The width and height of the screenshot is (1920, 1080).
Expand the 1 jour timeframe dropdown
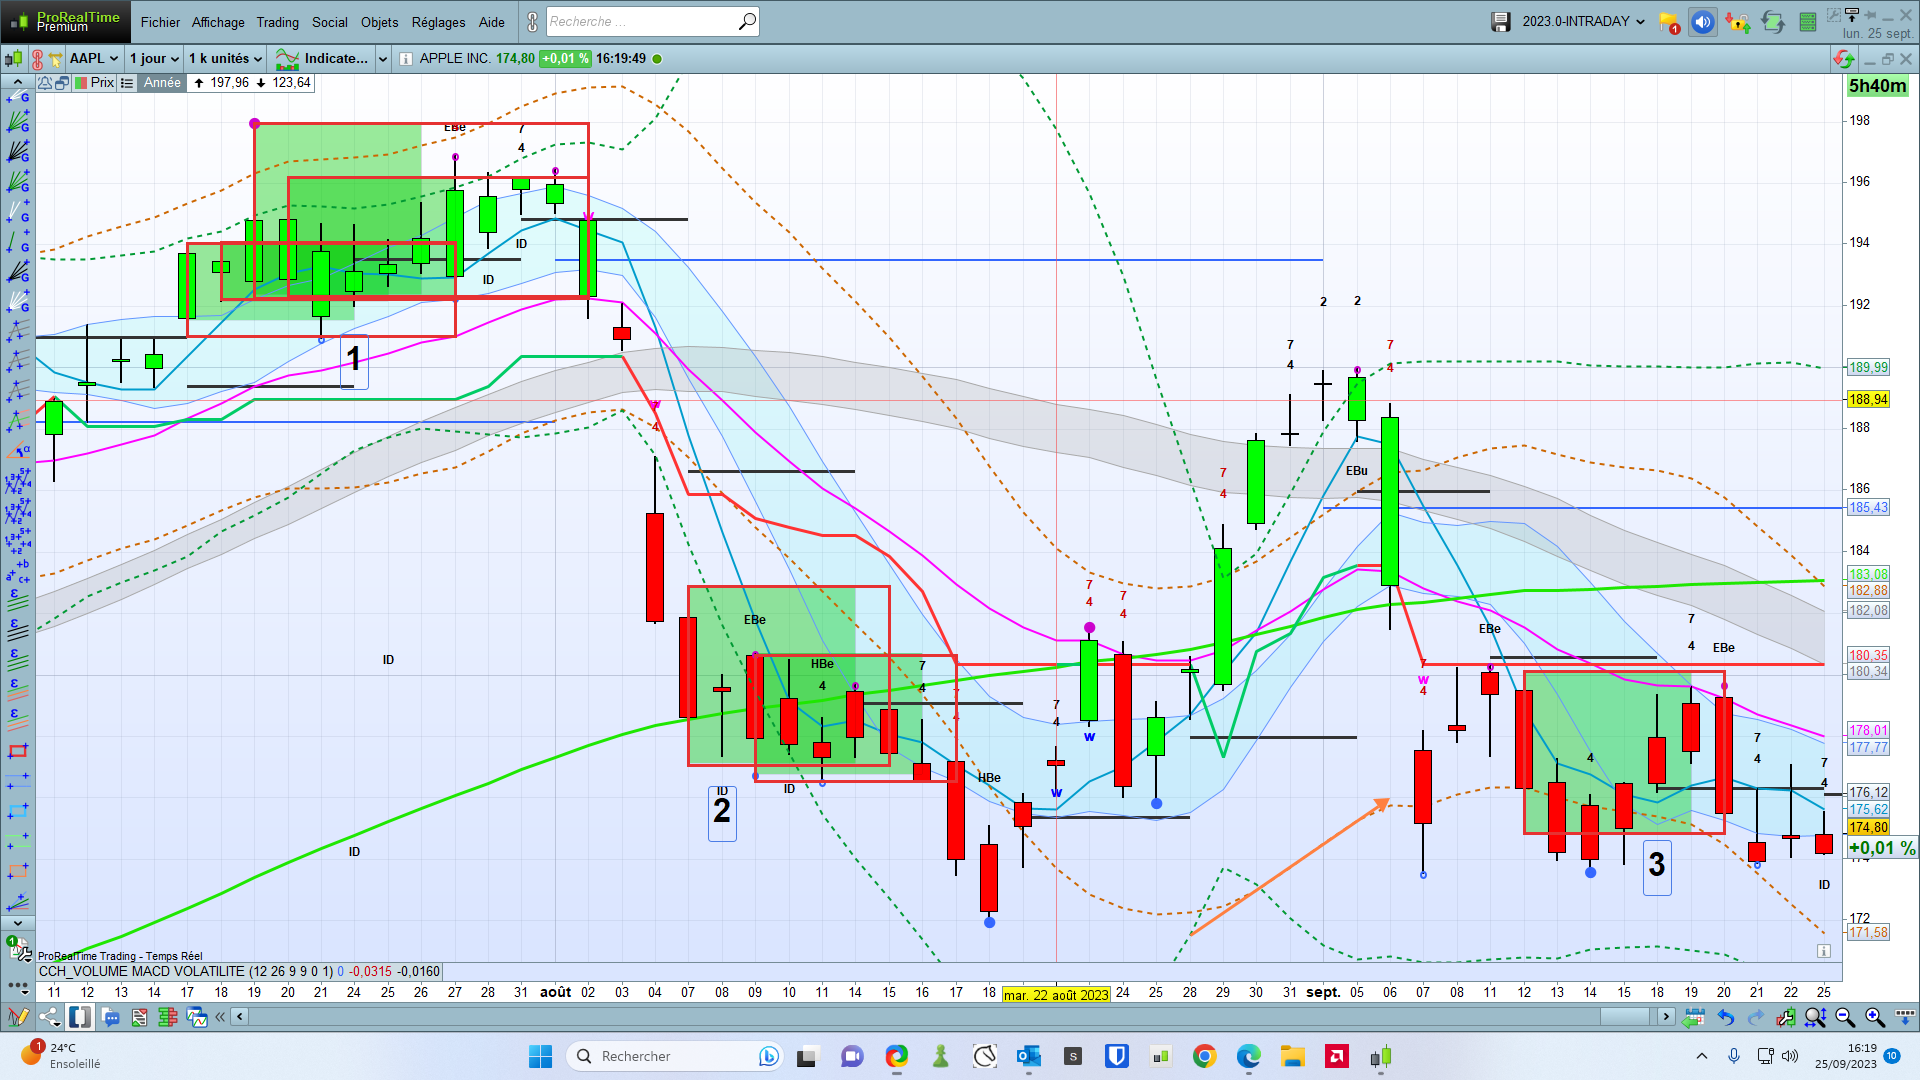[154, 59]
